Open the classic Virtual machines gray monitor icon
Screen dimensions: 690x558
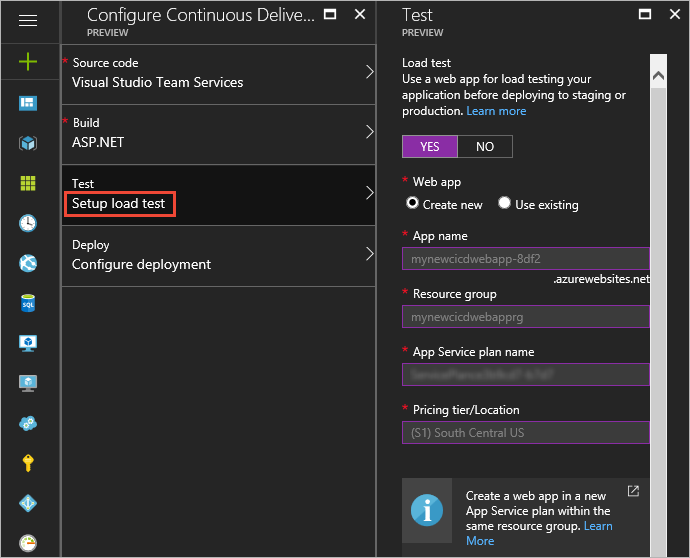pyautogui.click(x=28, y=383)
